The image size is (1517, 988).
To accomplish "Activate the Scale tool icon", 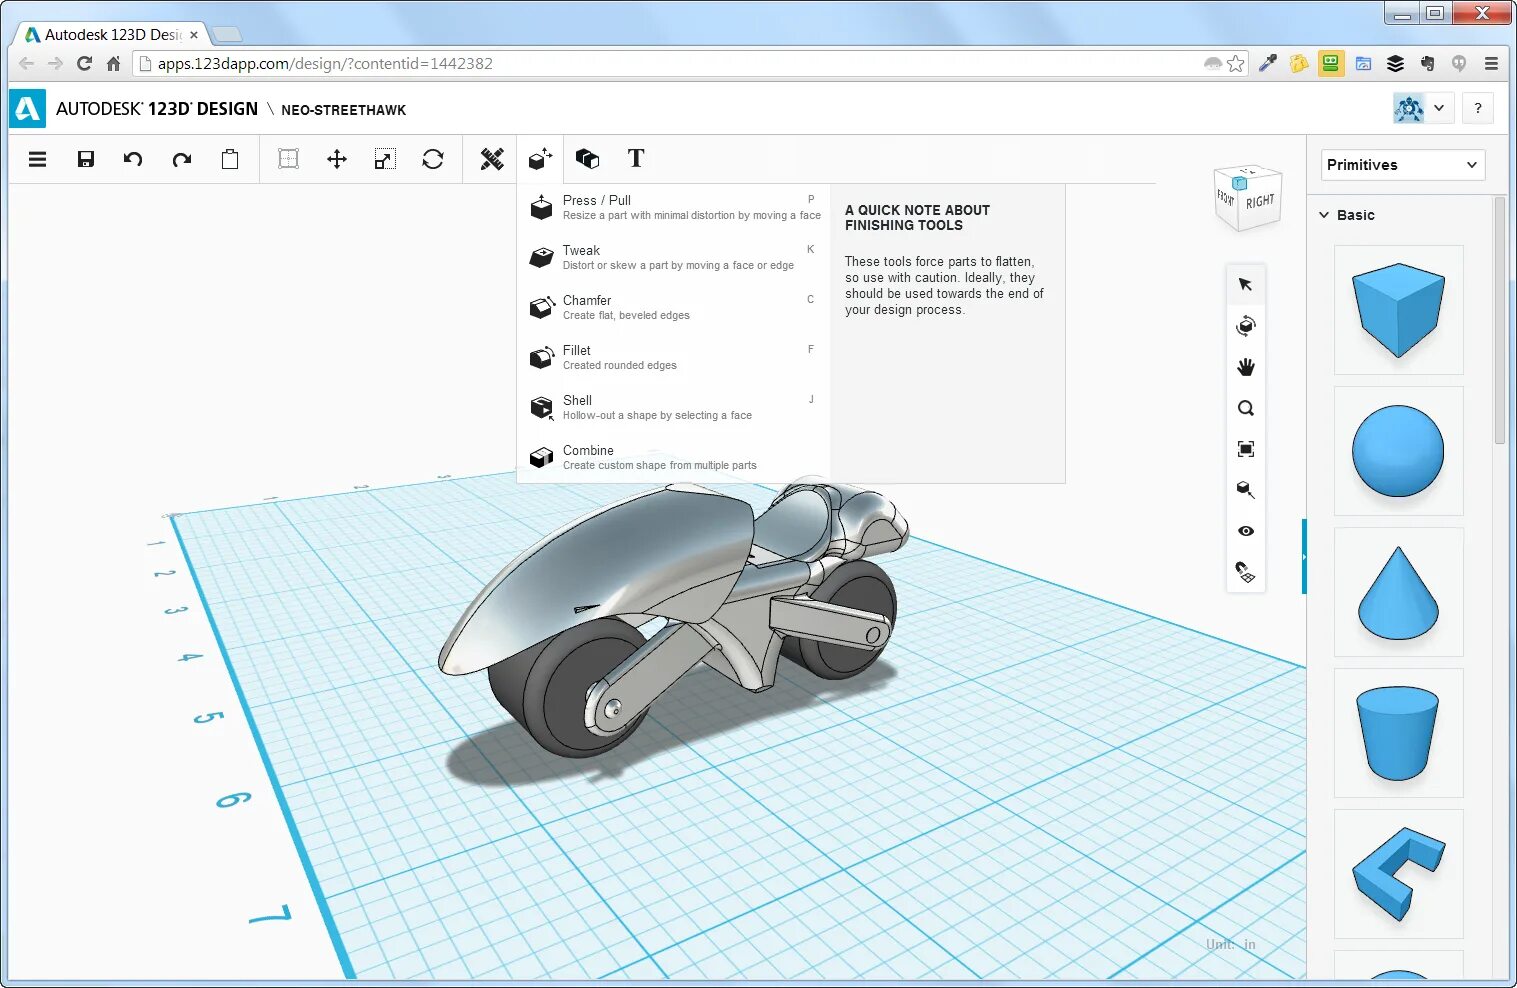I will pyautogui.click(x=385, y=159).
